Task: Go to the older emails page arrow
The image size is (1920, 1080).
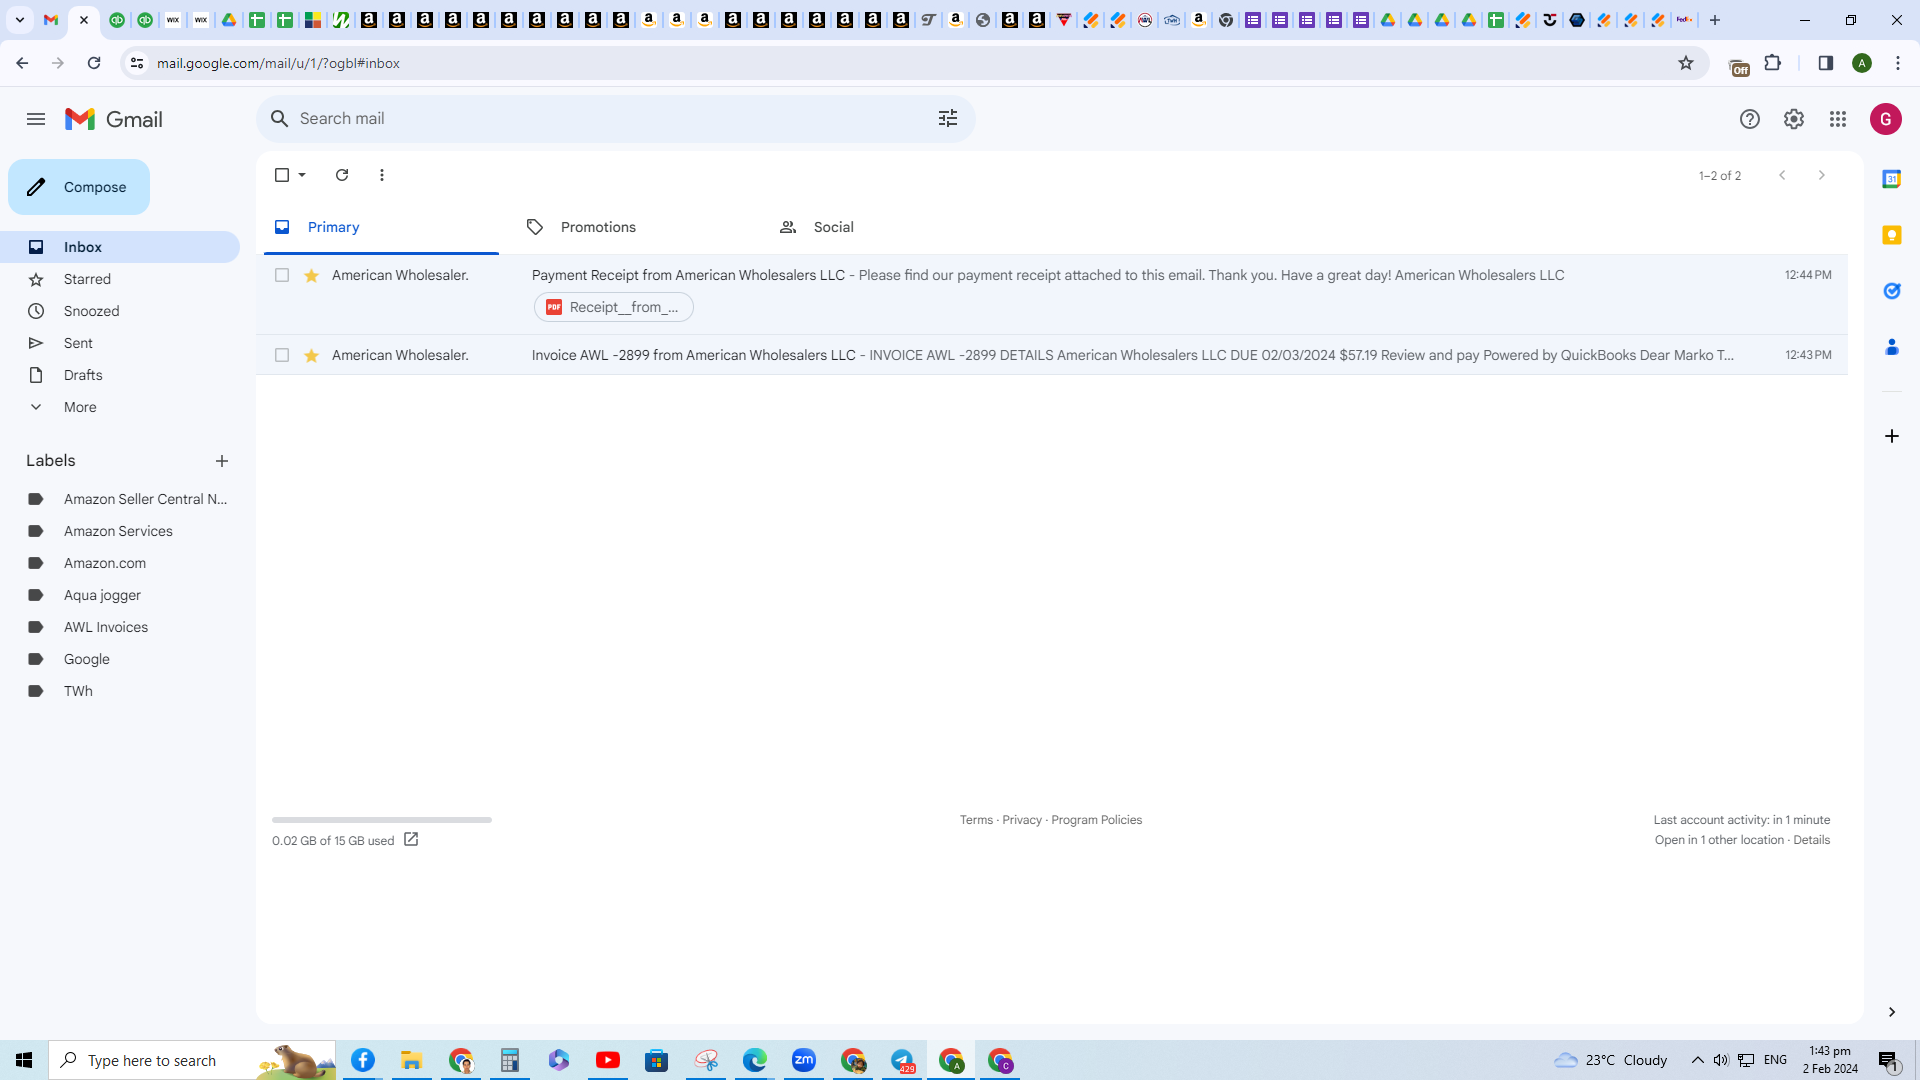Action: point(1822,175)
